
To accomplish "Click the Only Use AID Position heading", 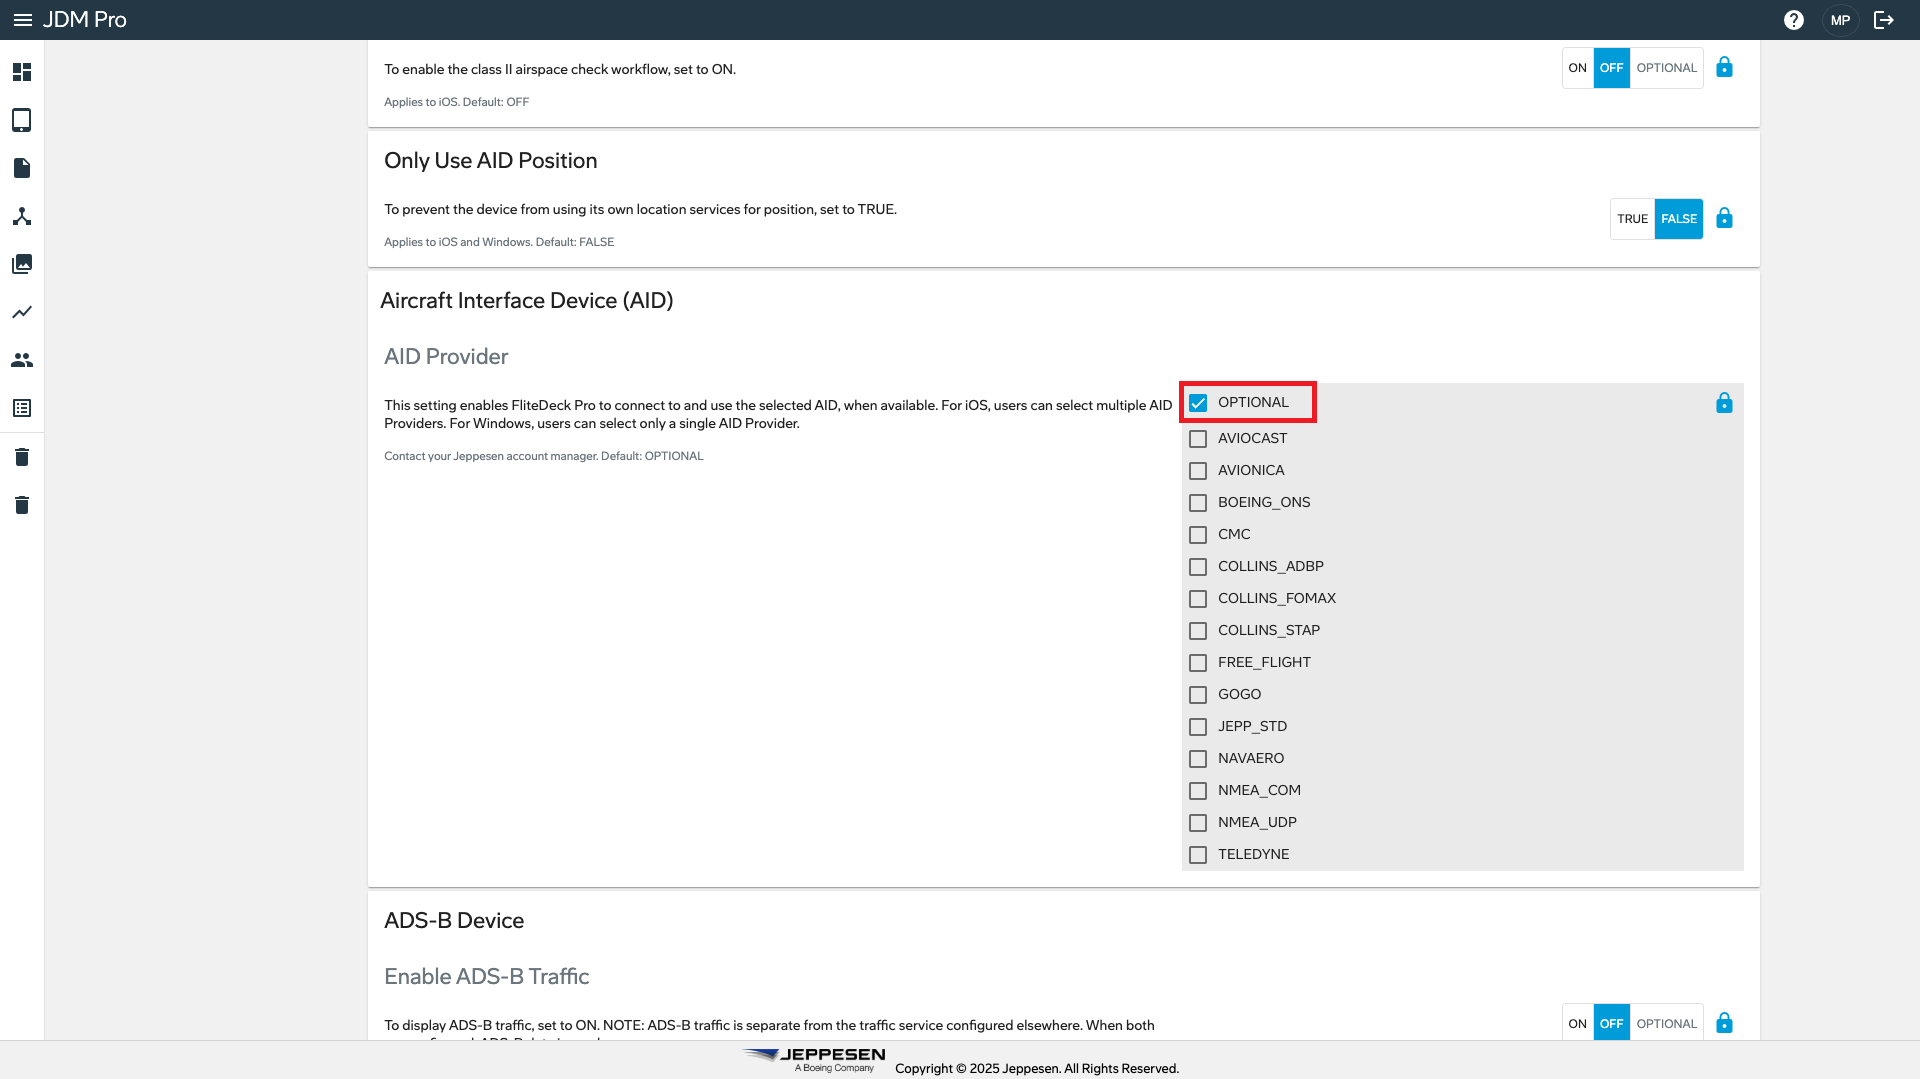I will tap(490, 161).
